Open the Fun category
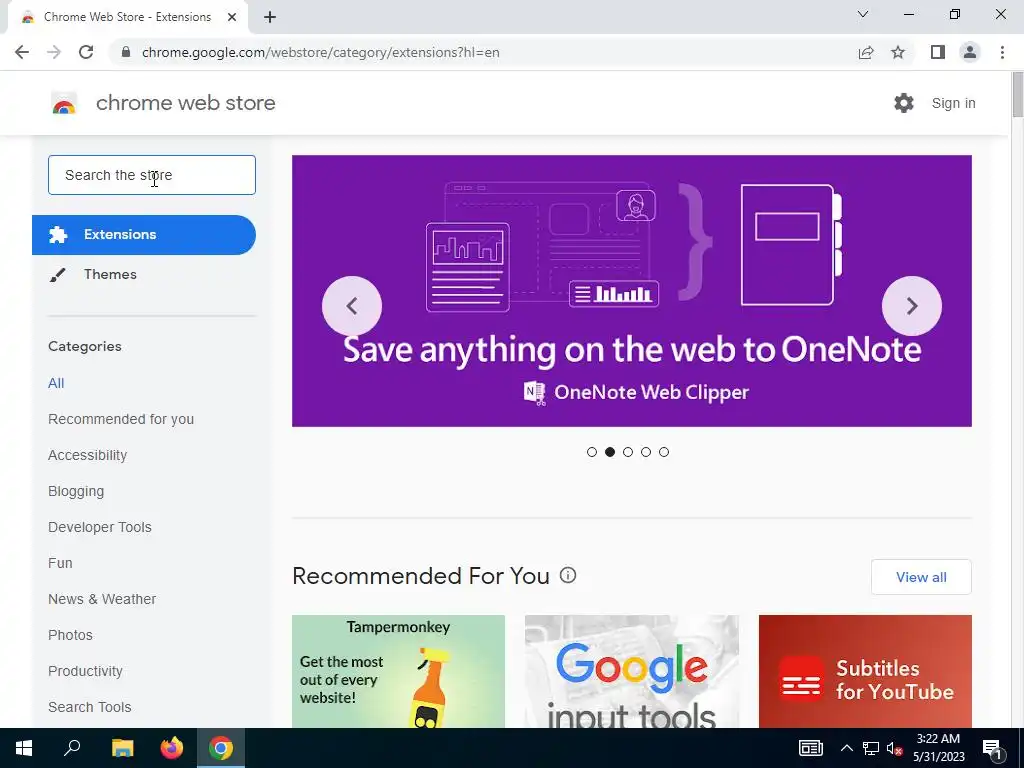This screenshot has width=1024, height=768. pyautogui.click(x=60, y=563)
